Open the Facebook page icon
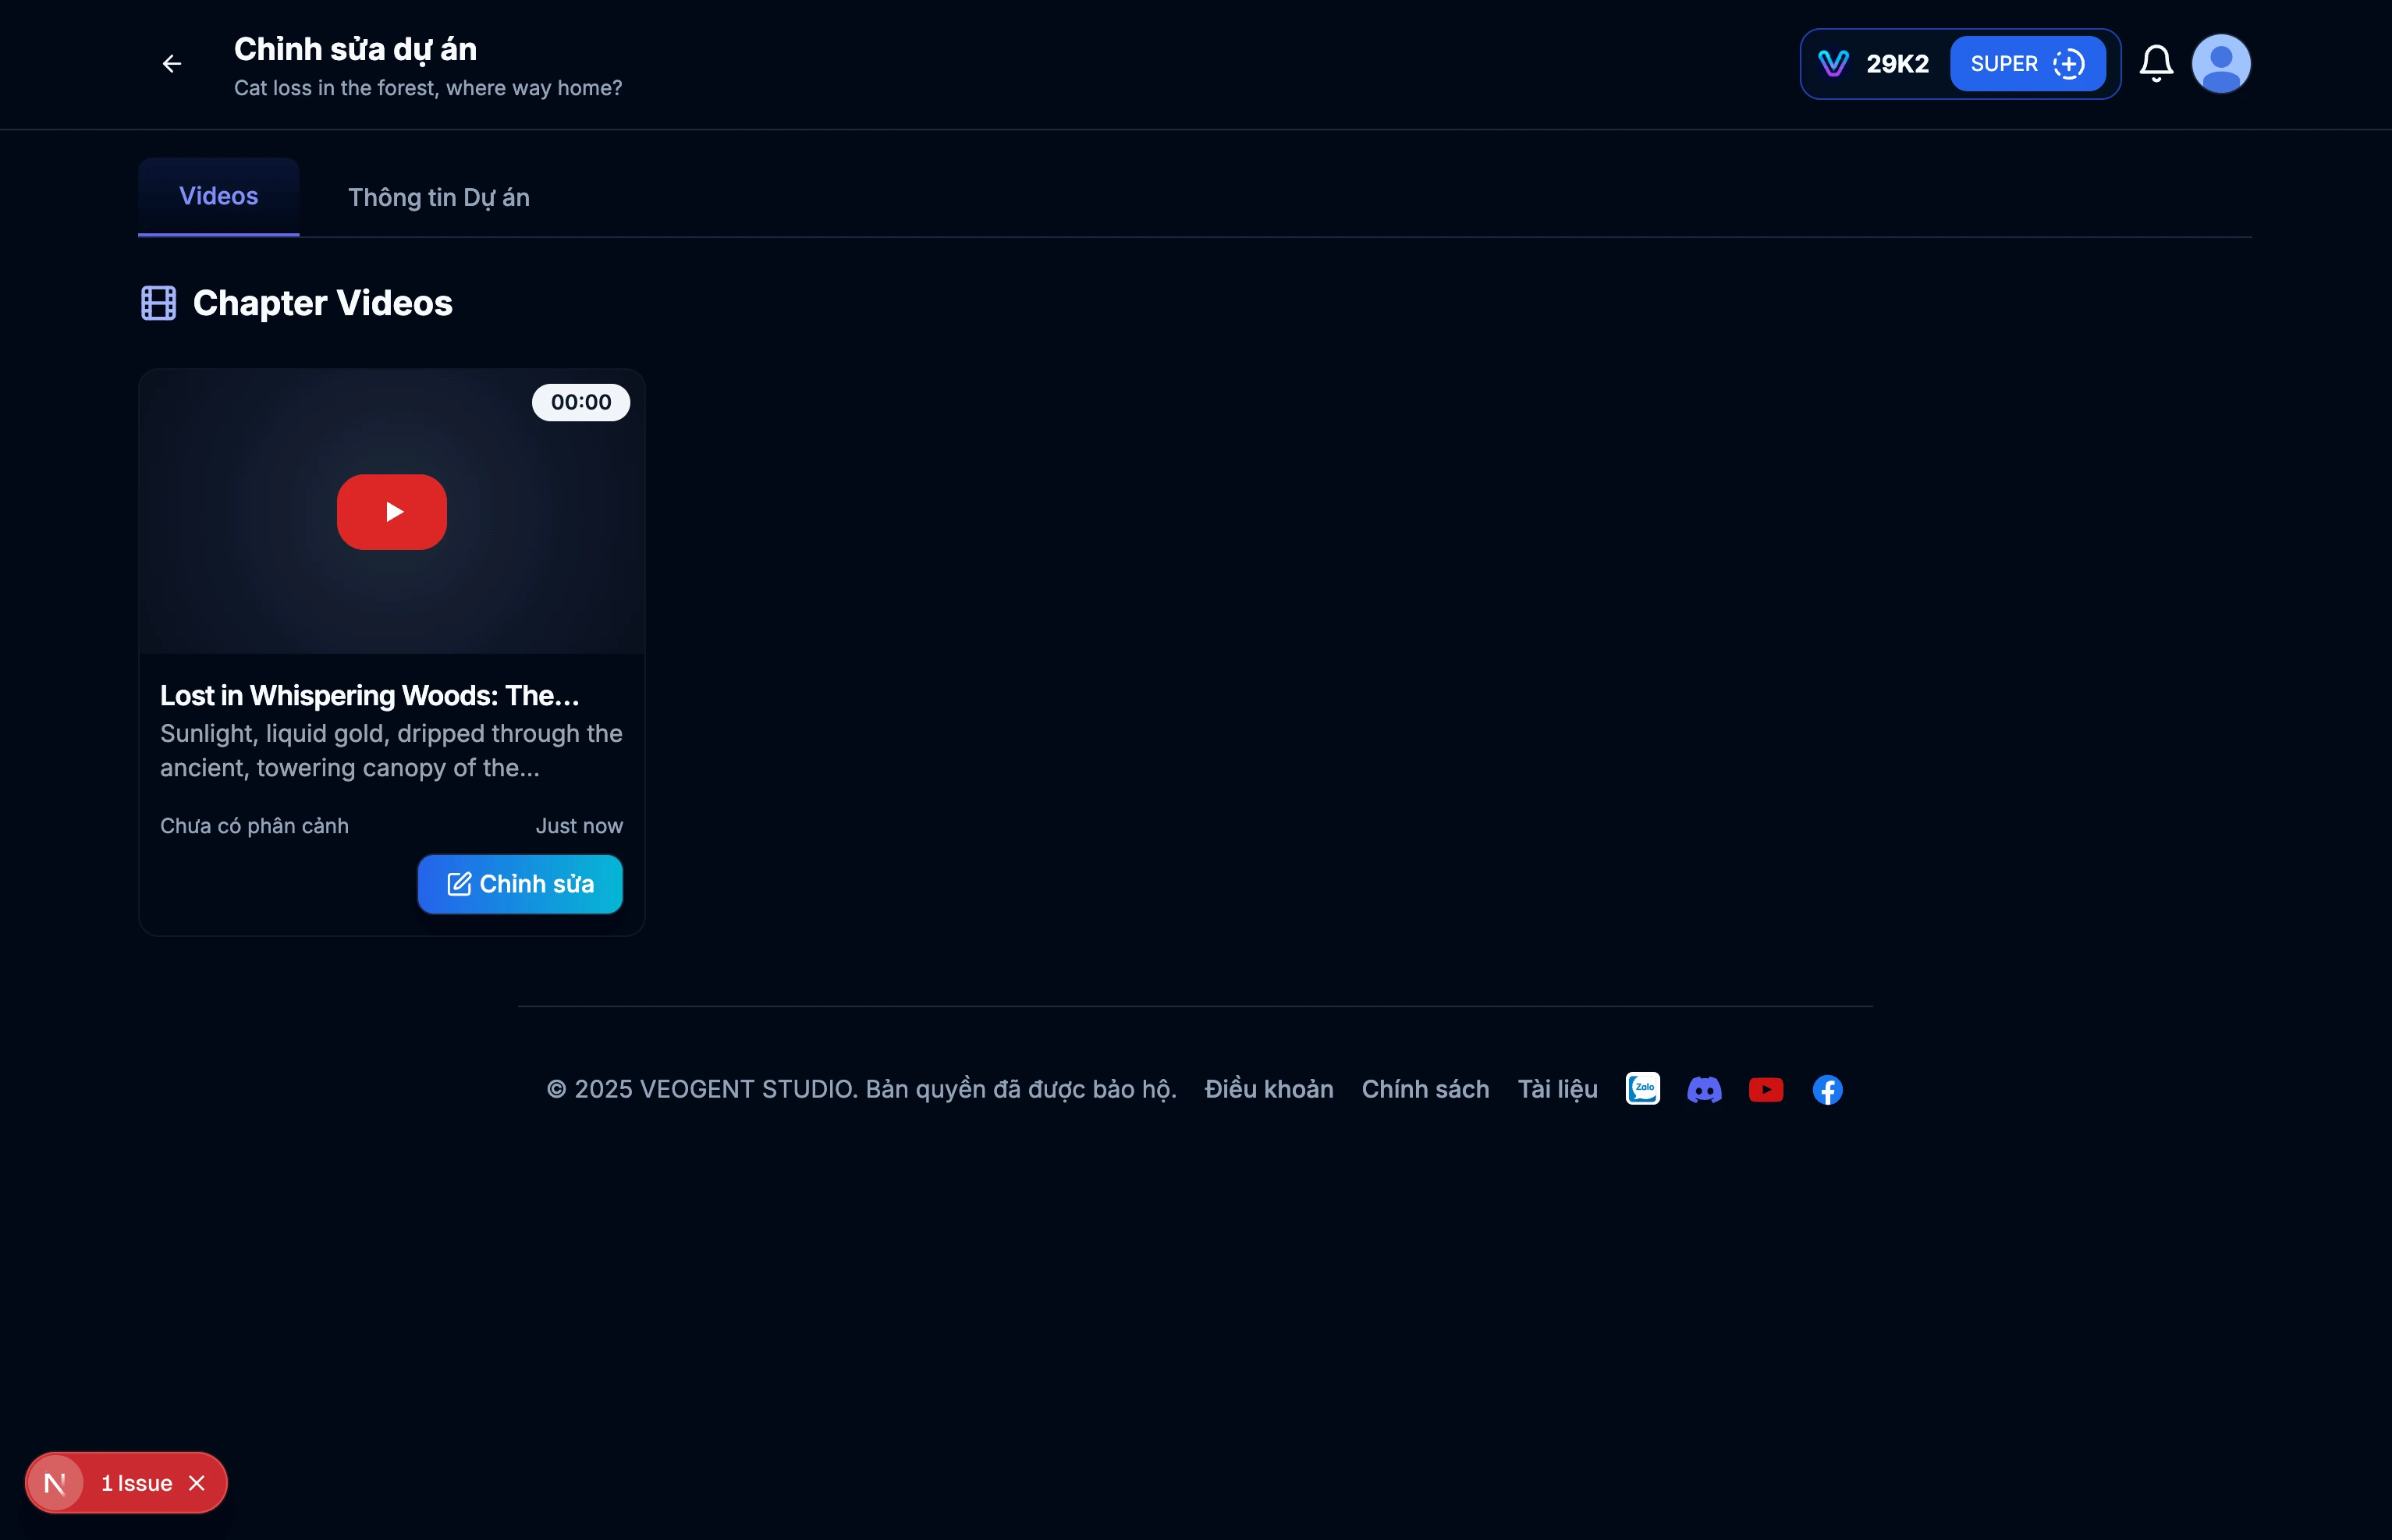Image resolution: width=2392 pixels, height=1540 pixels. (x=1828, y=1089)
